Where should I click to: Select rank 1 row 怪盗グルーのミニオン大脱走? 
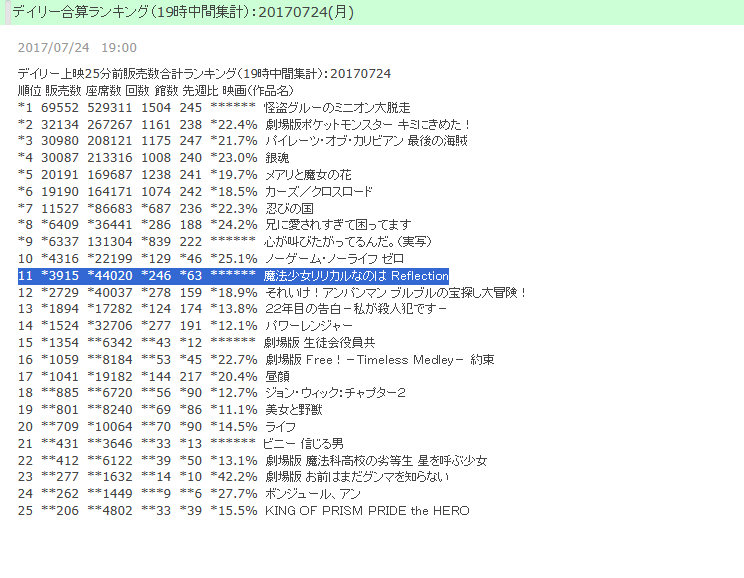[214, 108]
